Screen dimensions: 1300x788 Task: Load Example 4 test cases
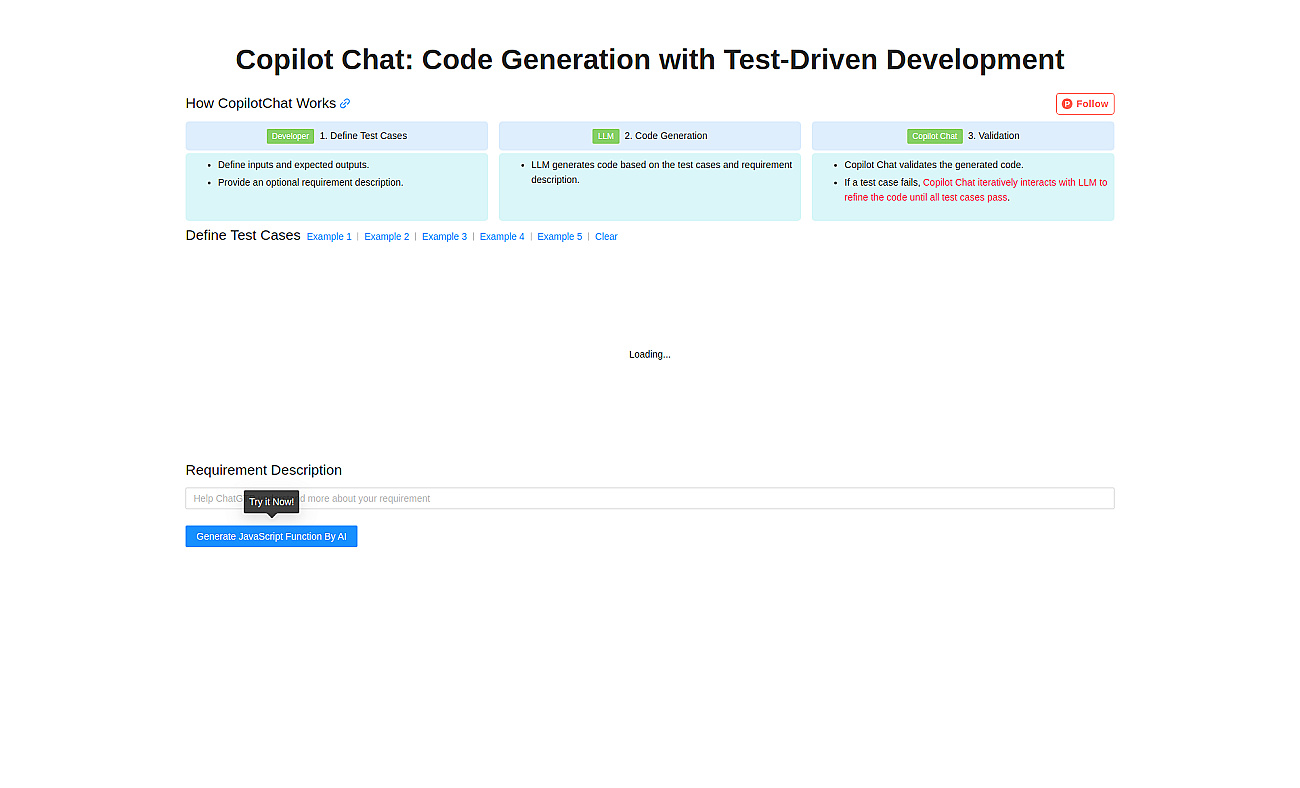[502, 237]
